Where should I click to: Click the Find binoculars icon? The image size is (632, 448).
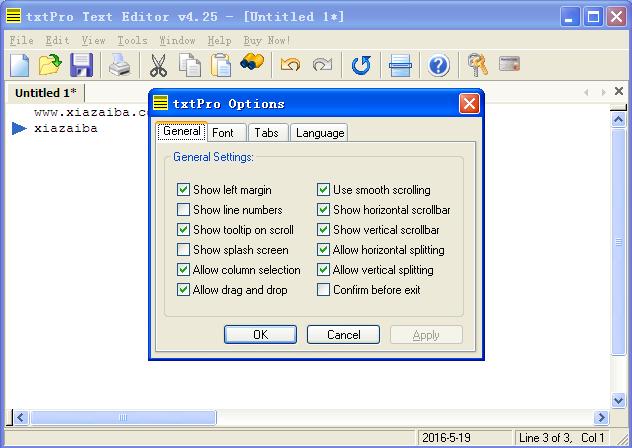(x=252, y=63)
